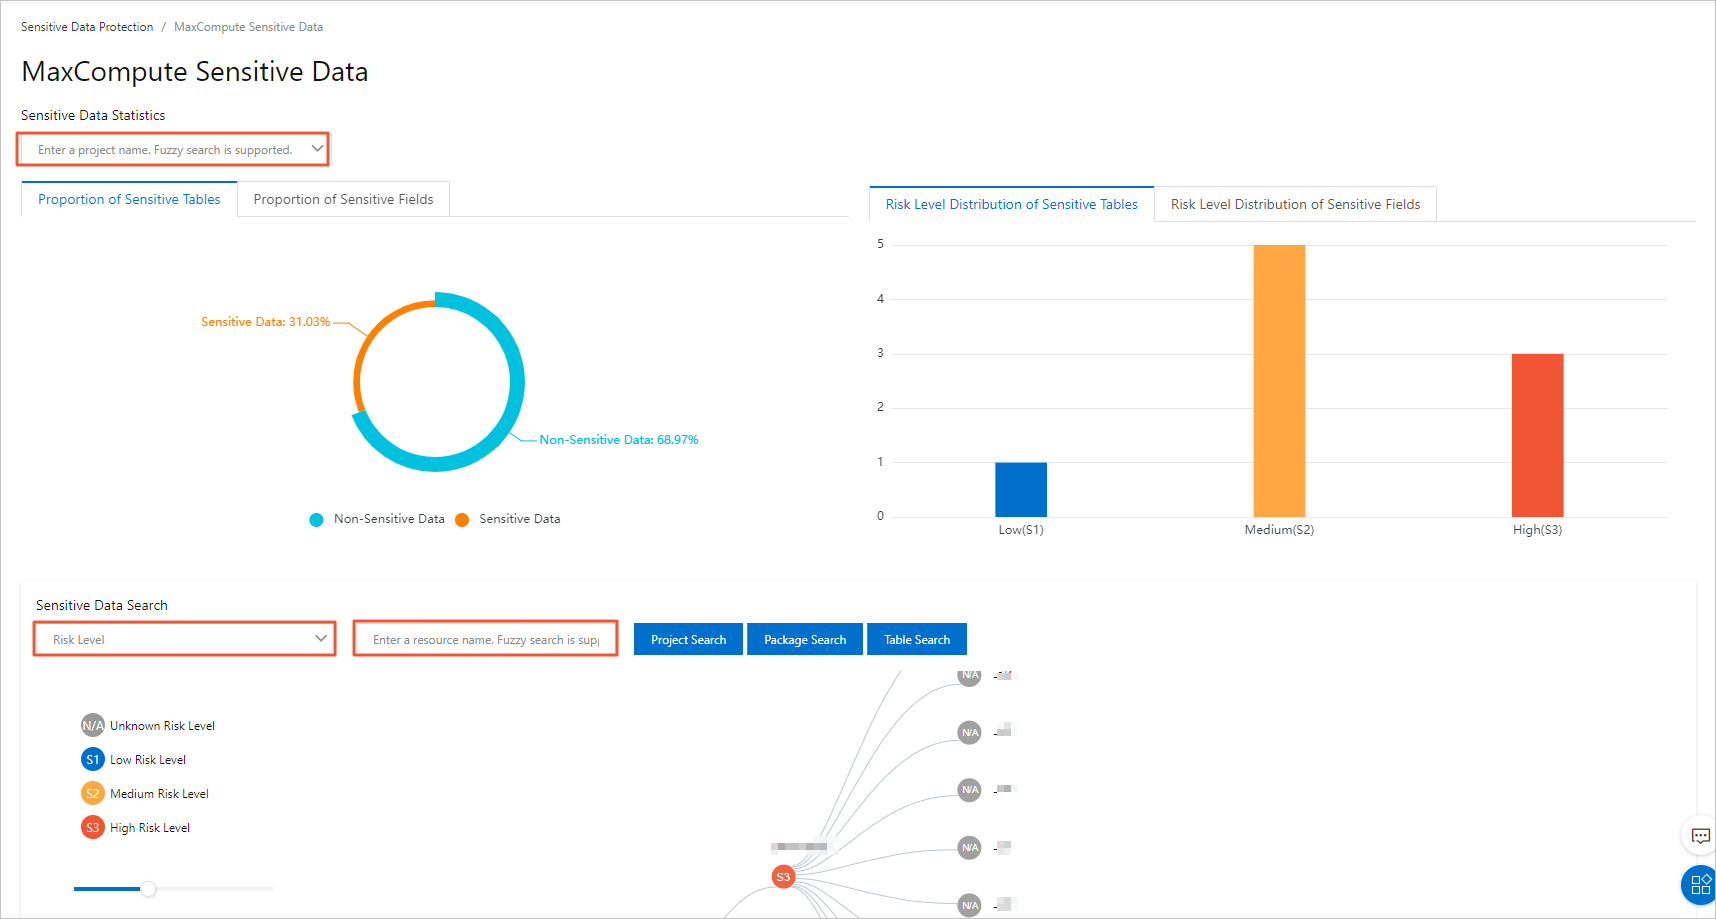Click the N/A Unknown Risk Level legend icon
Image resolution: width=1716 pixels, height=919 pixels.
pyautogui.click(x=93, y=726)
